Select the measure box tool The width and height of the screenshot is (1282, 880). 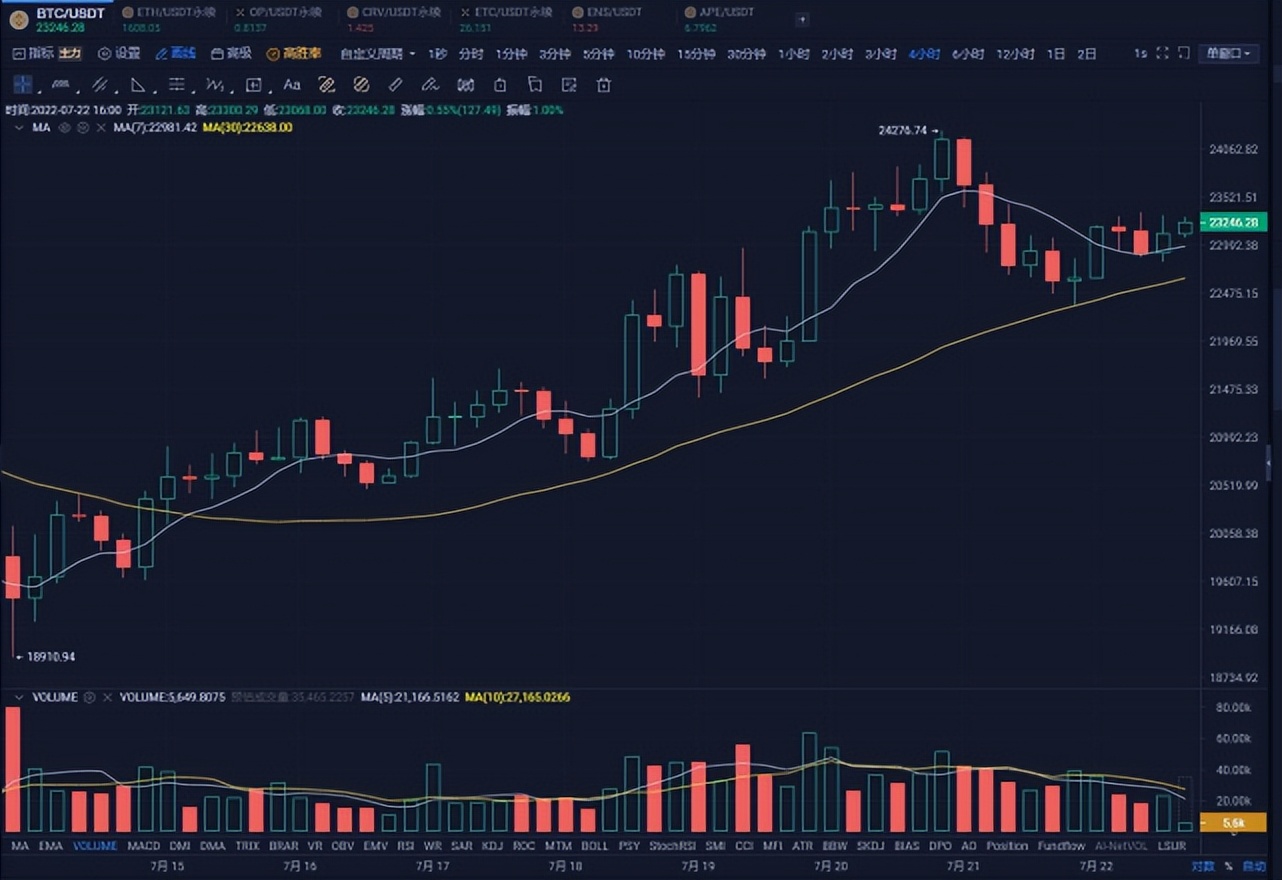253,85
